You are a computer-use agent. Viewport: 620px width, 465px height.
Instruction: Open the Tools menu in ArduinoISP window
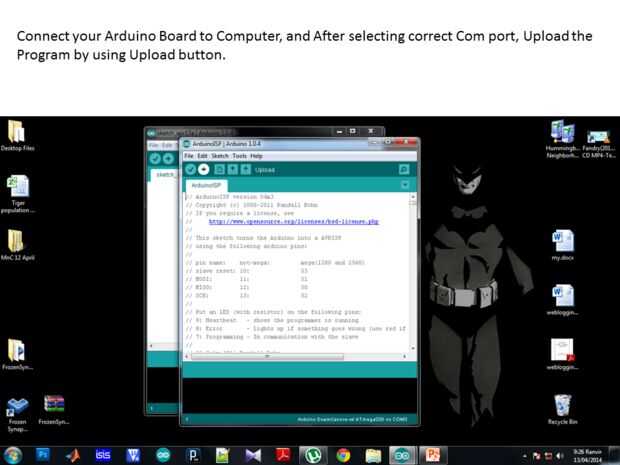point(240,156)
